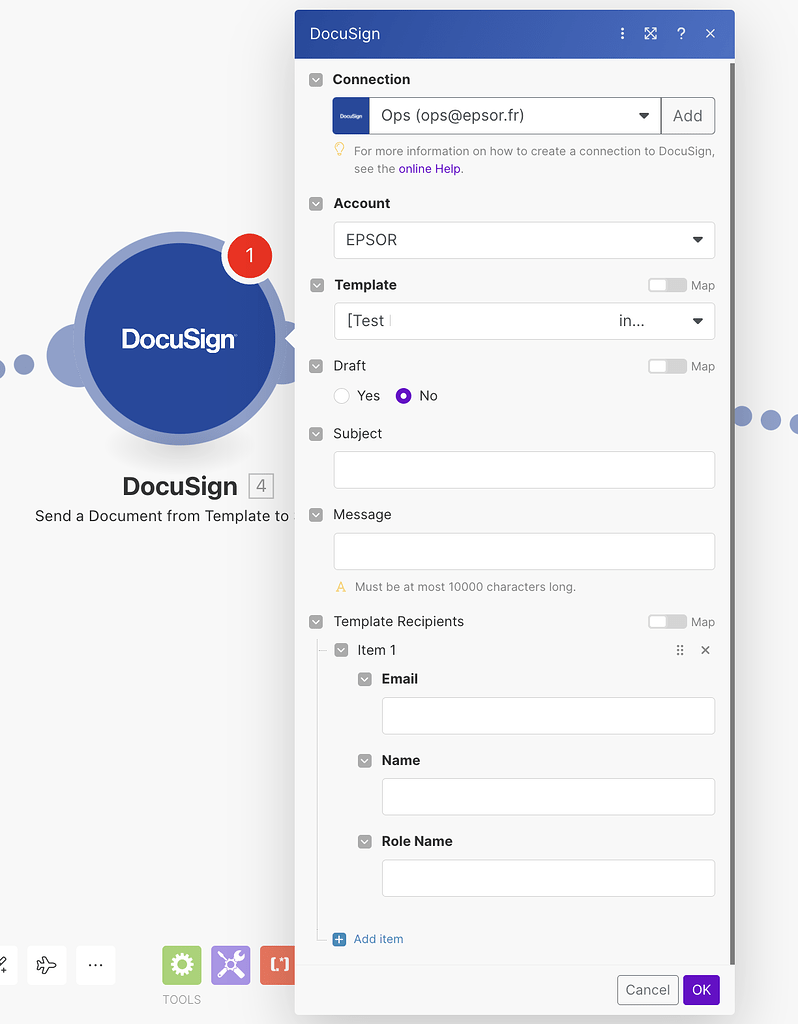Confirm with the OK button
Screen dimensions: 798x1024
(701, 990)
